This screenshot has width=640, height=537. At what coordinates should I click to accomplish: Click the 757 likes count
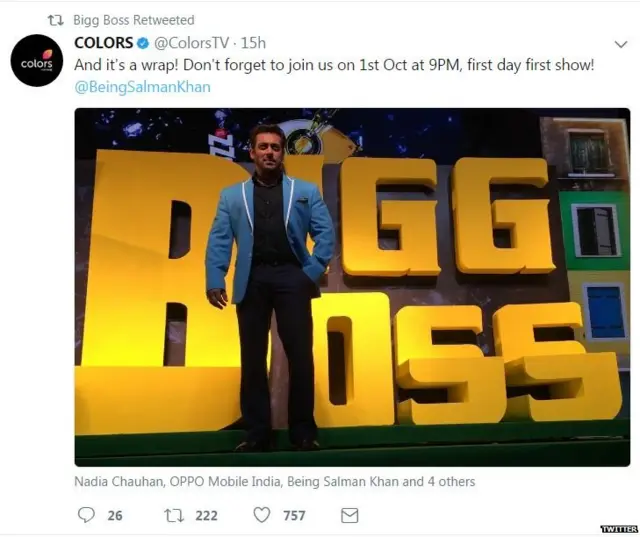pos(294,515)
